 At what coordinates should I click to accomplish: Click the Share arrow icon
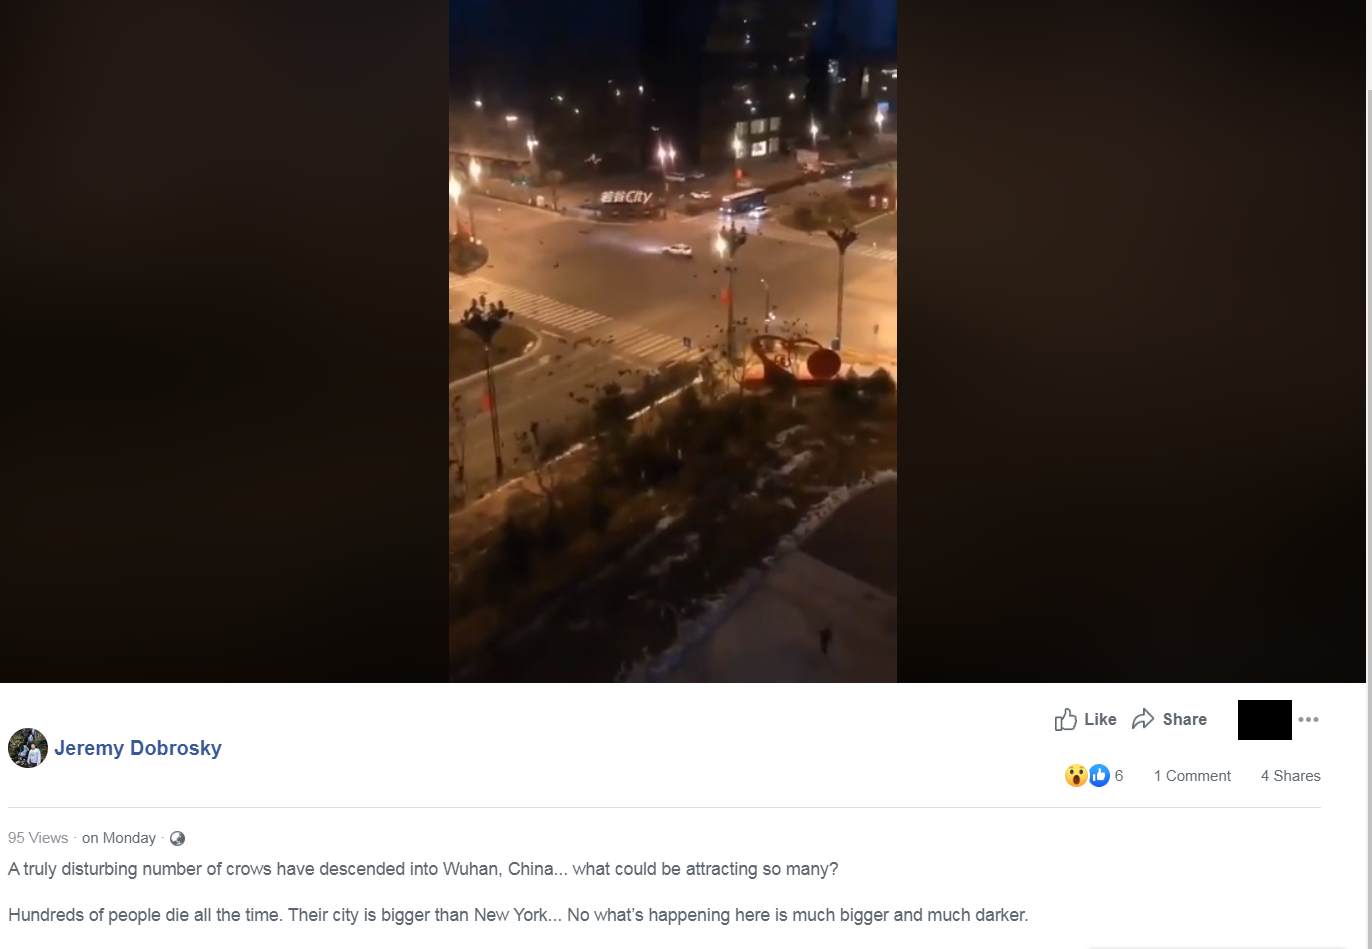pos(1143,719)
